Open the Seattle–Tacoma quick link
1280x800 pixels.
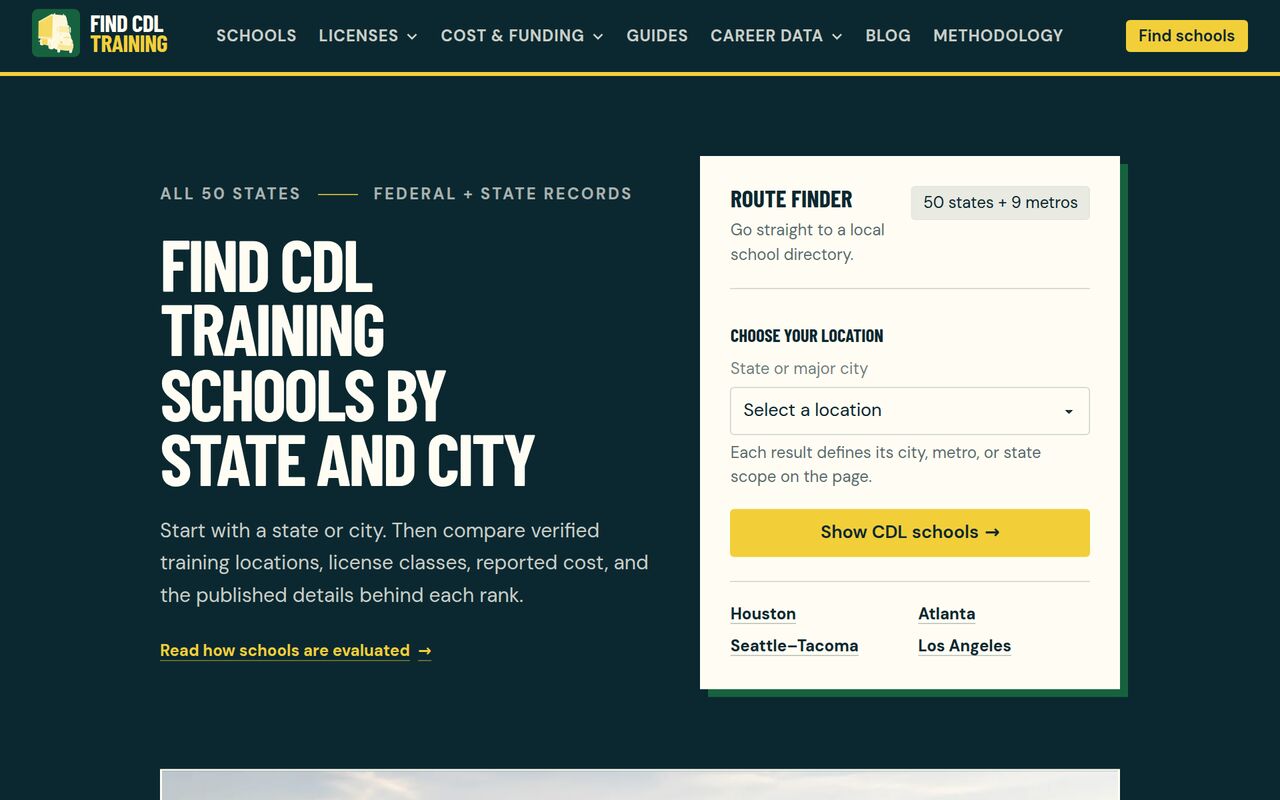tap(794, 646)
